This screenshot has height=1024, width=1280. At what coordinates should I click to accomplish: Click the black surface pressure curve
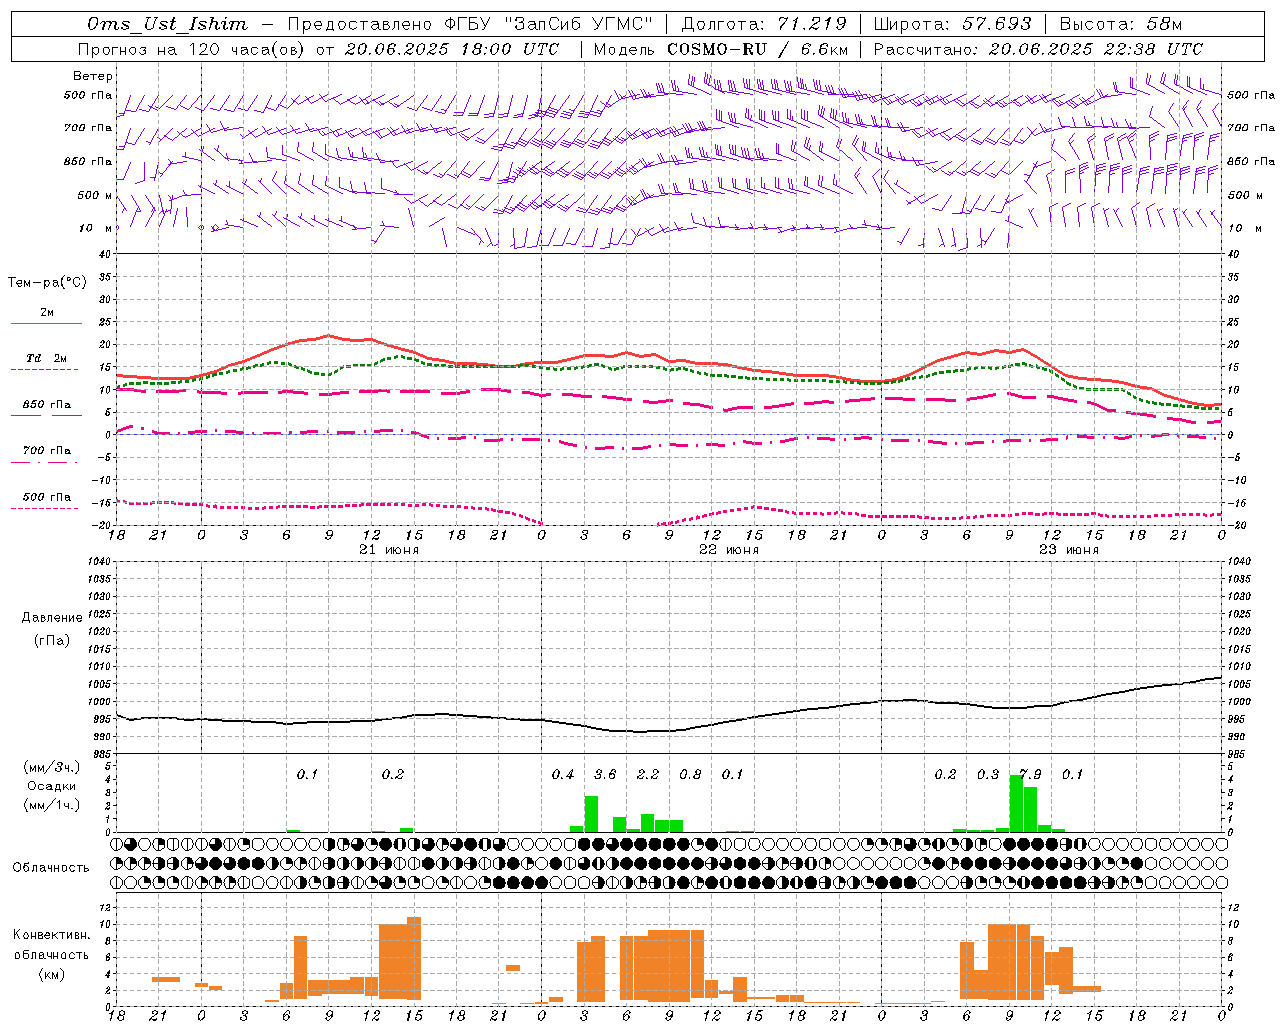[669, 730]
